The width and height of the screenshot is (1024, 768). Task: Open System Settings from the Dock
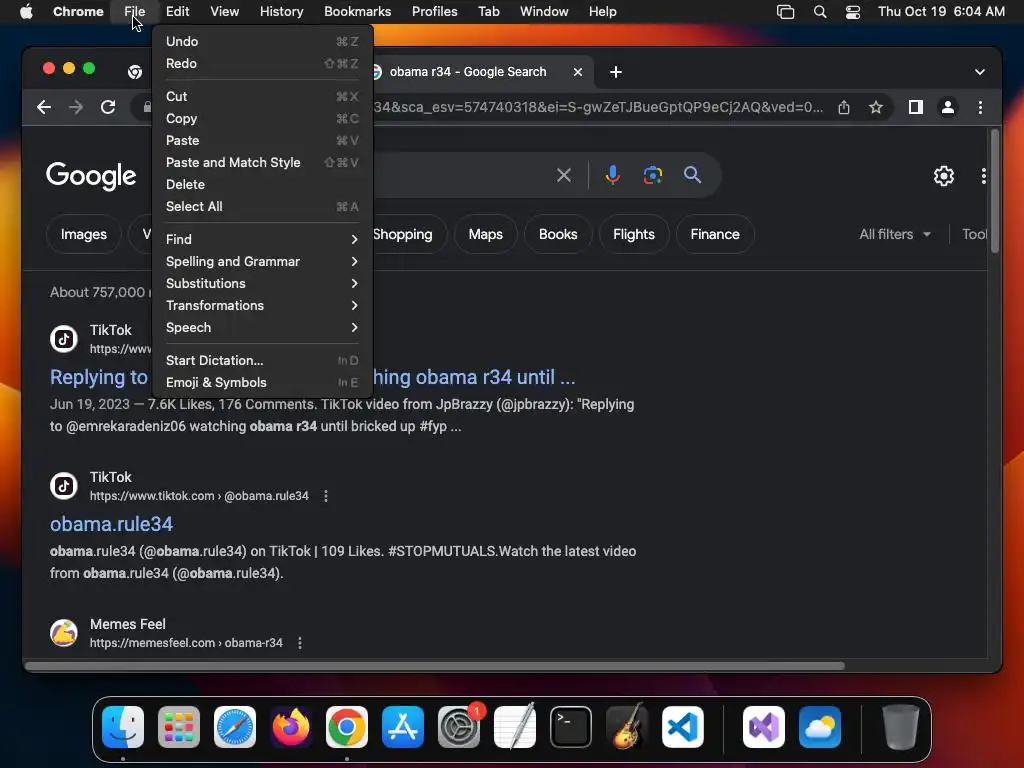point(458,727)
